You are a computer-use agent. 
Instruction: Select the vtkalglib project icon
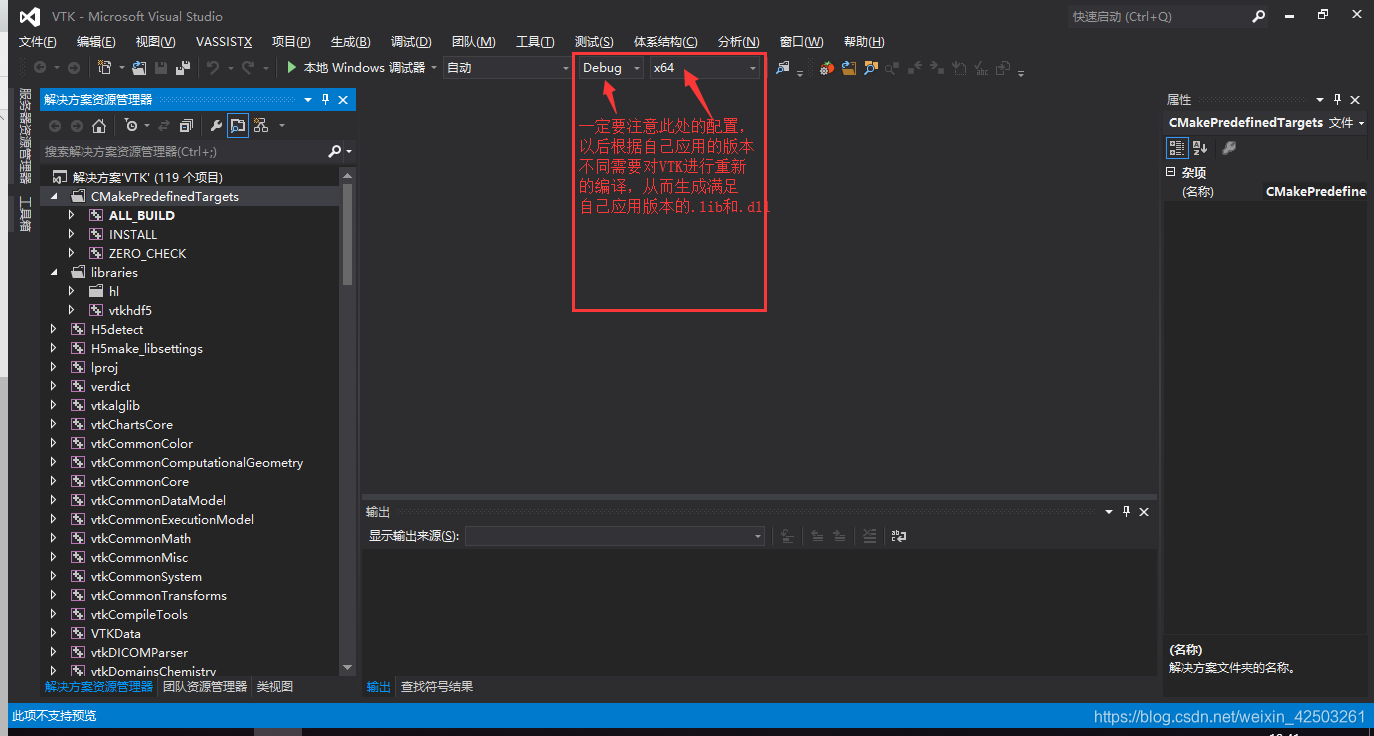pyautogui.click(x=78, y=406)
